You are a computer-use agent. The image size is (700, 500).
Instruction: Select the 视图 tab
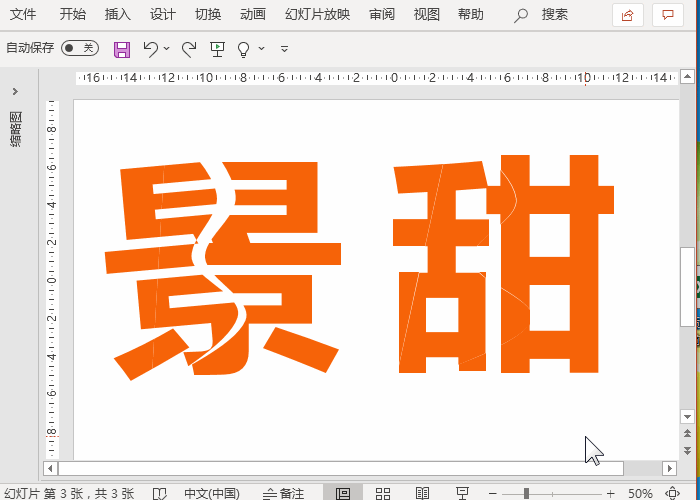coord(426,14)
